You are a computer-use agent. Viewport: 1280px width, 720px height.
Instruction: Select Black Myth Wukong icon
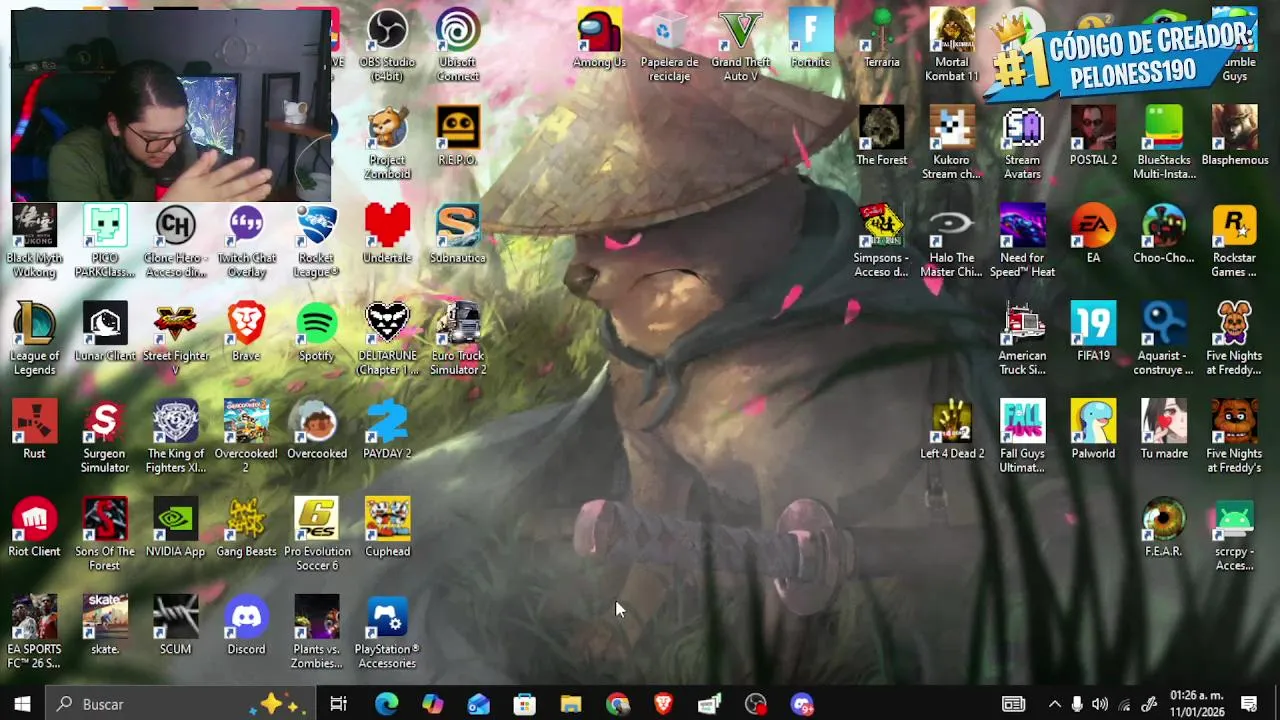[x=34, y=226]
